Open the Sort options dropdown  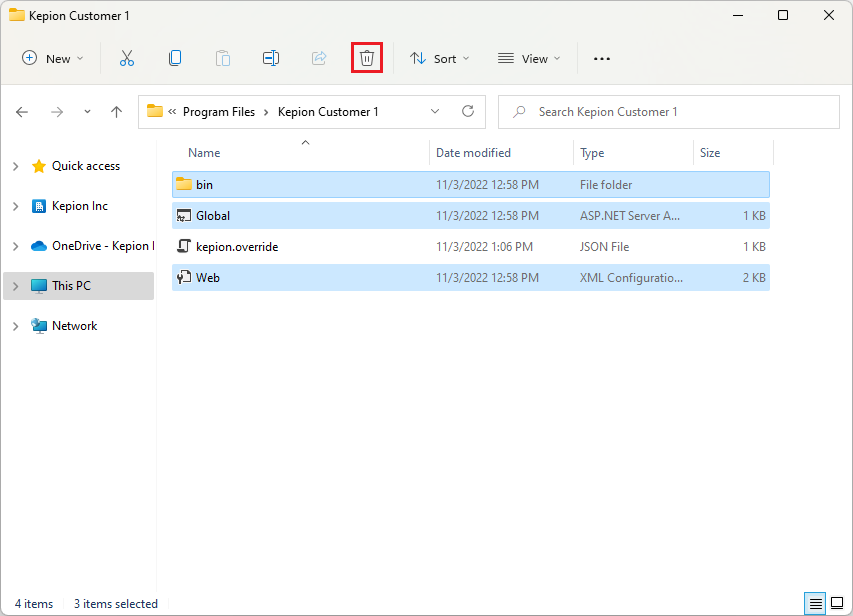440,58
